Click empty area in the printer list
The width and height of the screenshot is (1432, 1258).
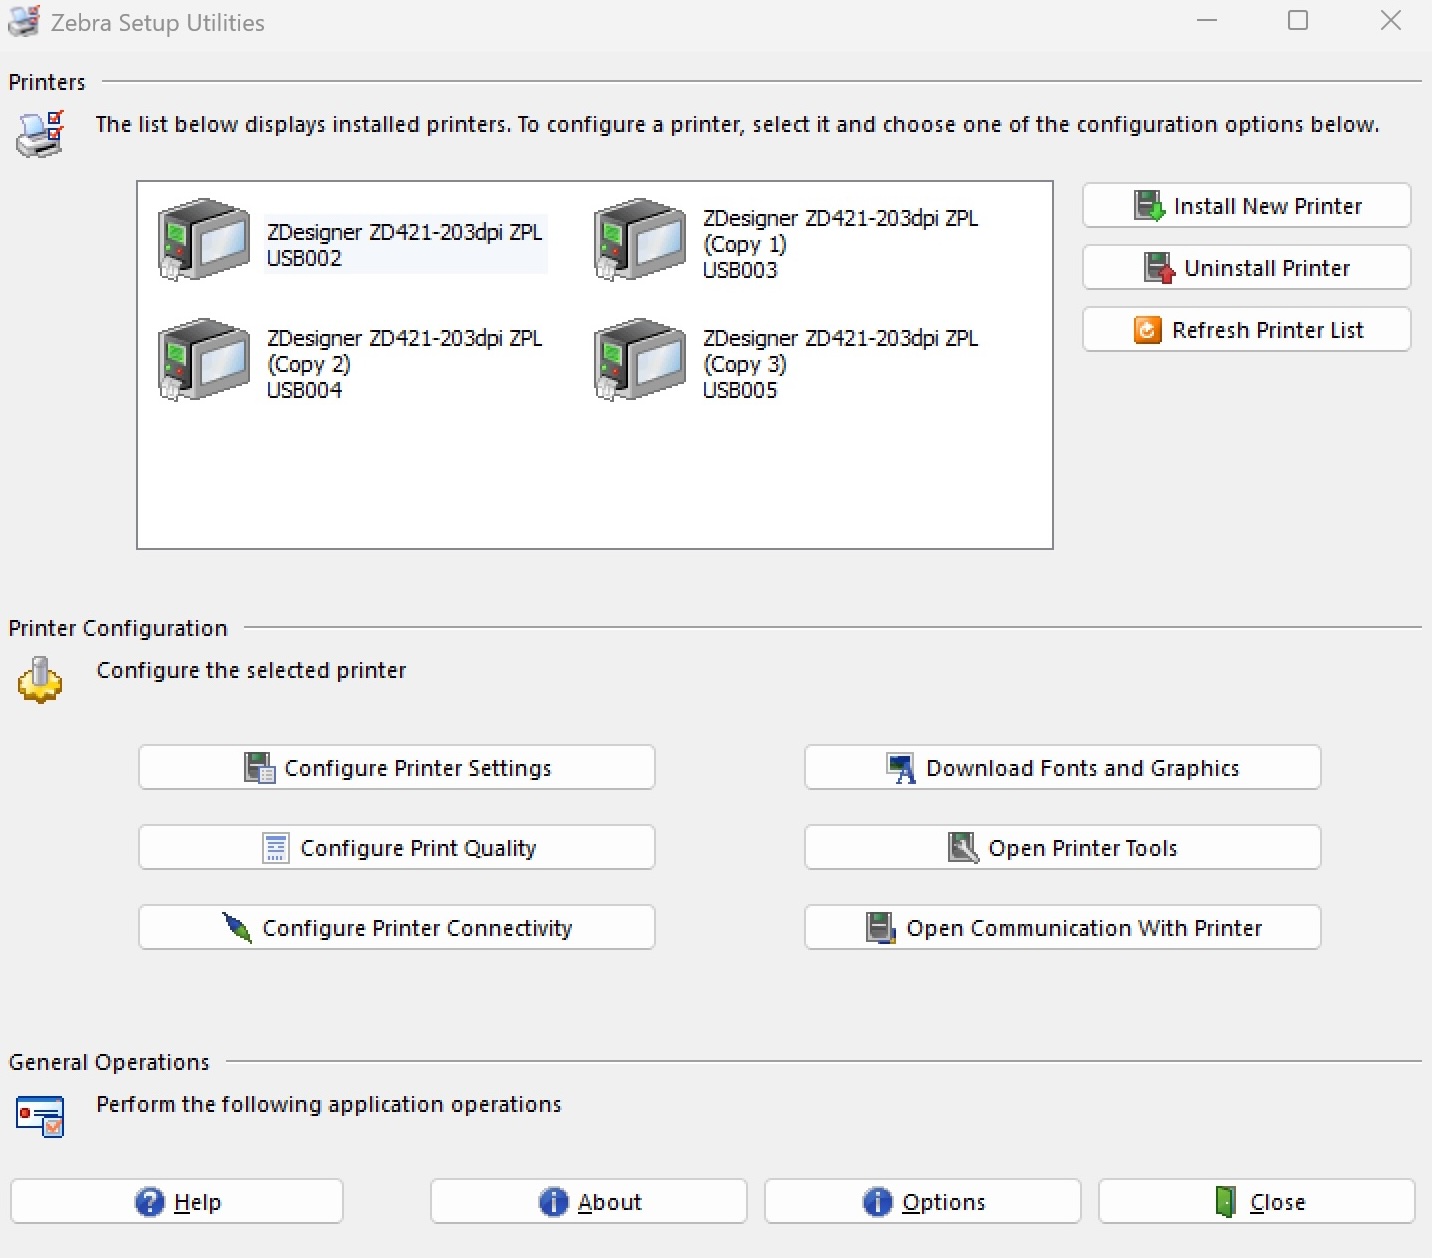[x=594, y=480]
